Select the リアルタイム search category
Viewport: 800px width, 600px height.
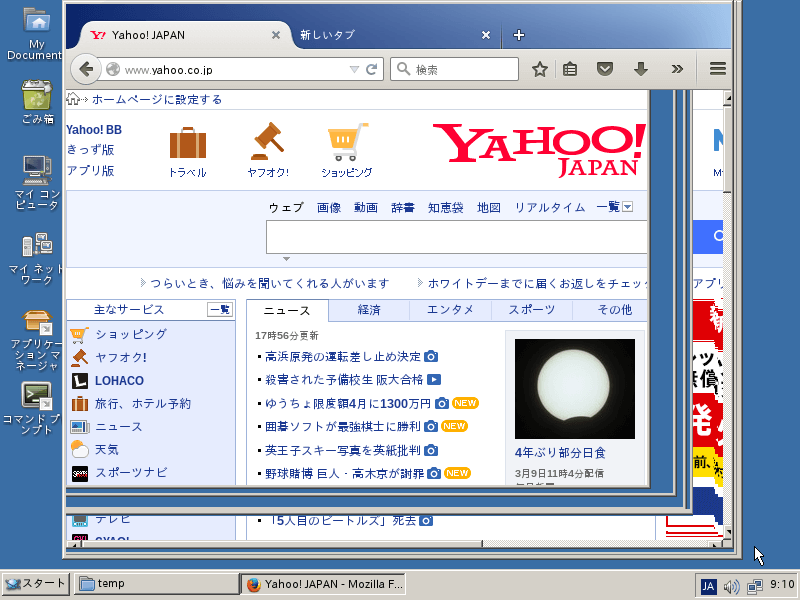click(x=549, y=207)
